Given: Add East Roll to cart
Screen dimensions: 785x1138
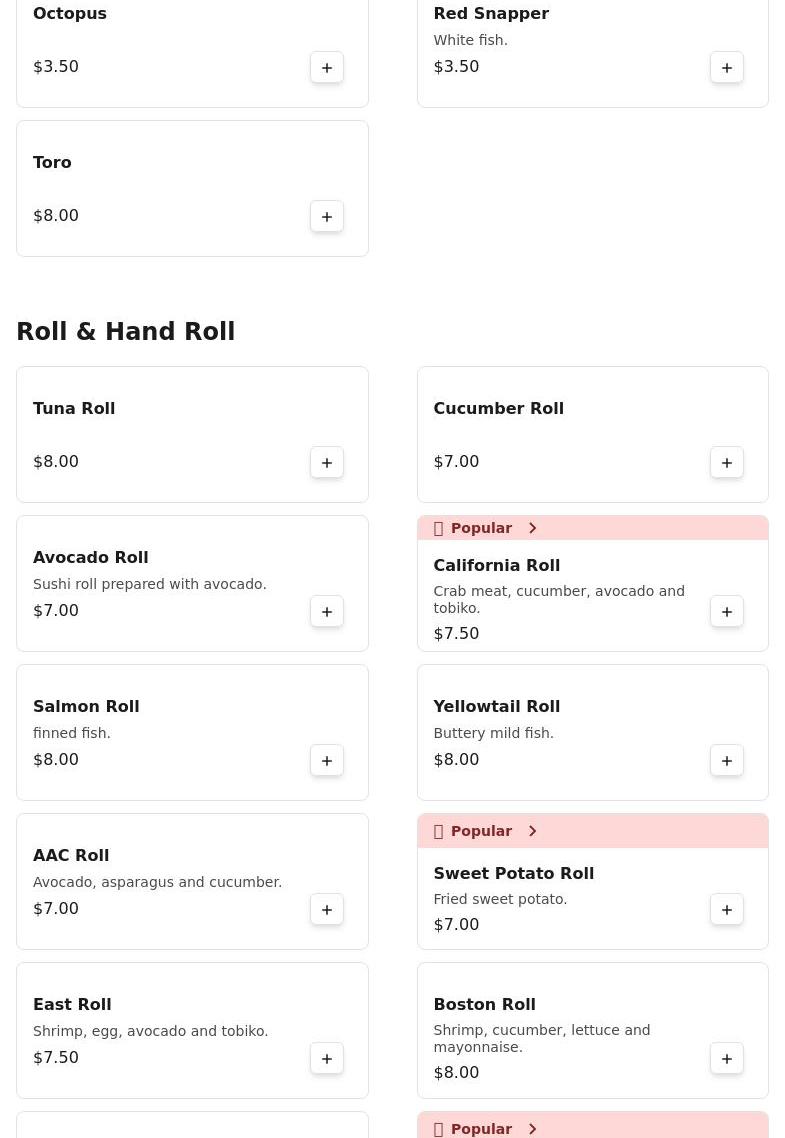Looking at the screenshot, I should [327, 1058].
